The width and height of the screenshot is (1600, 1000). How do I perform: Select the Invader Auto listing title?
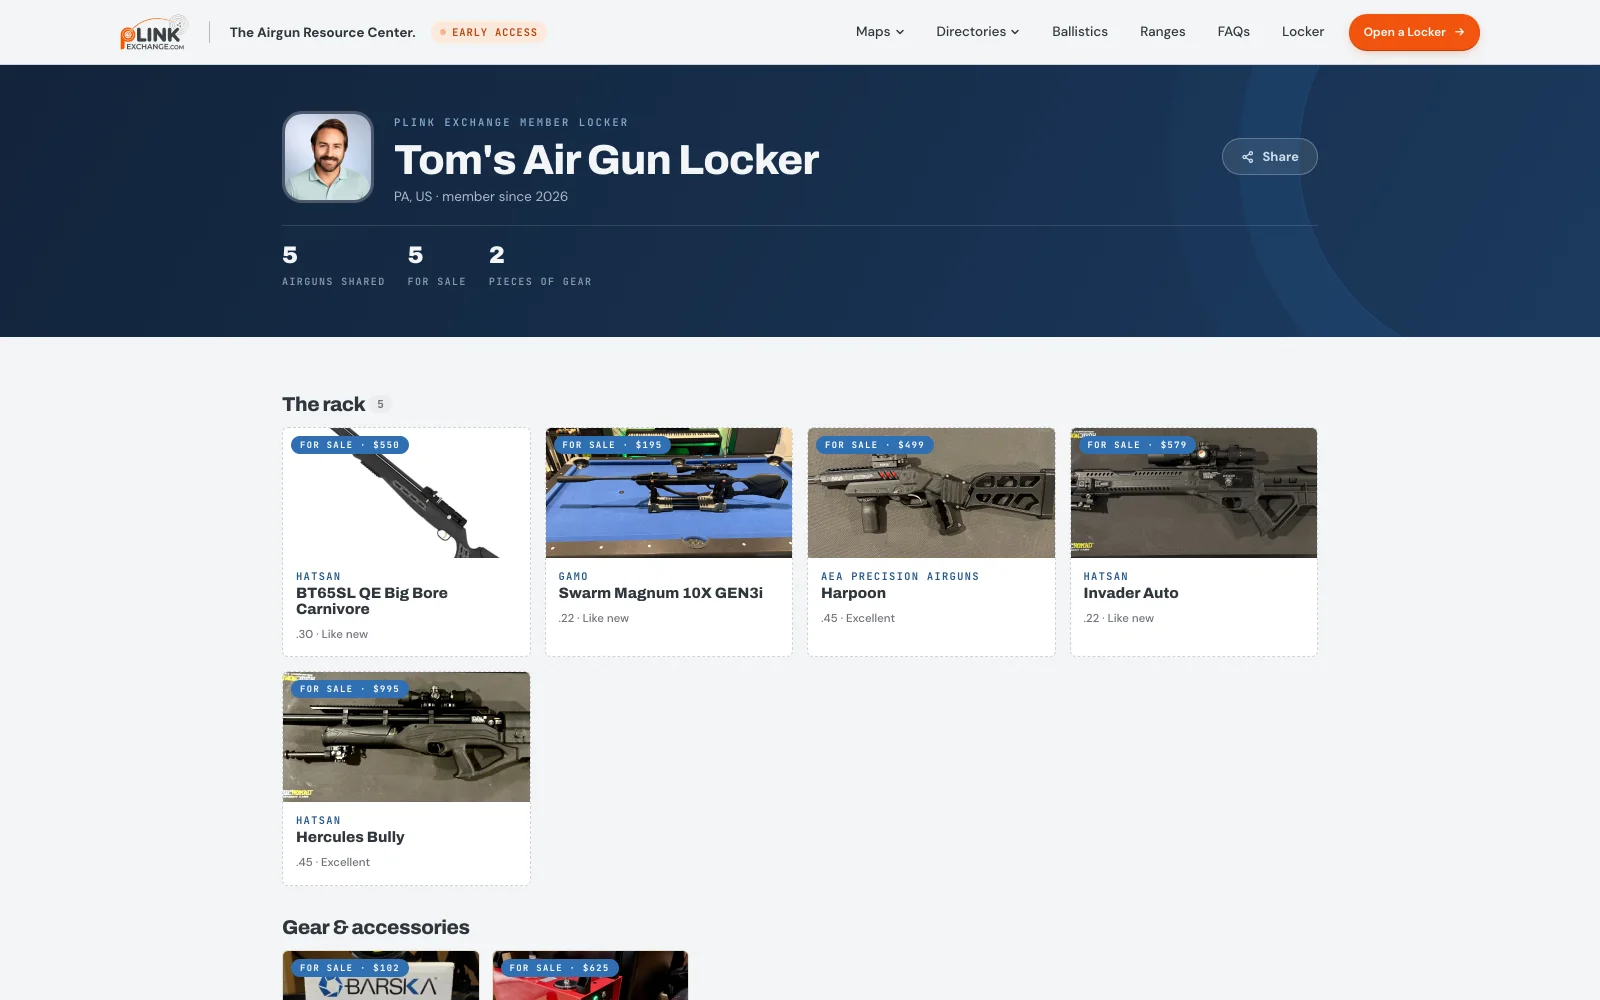click(1131, 593)
